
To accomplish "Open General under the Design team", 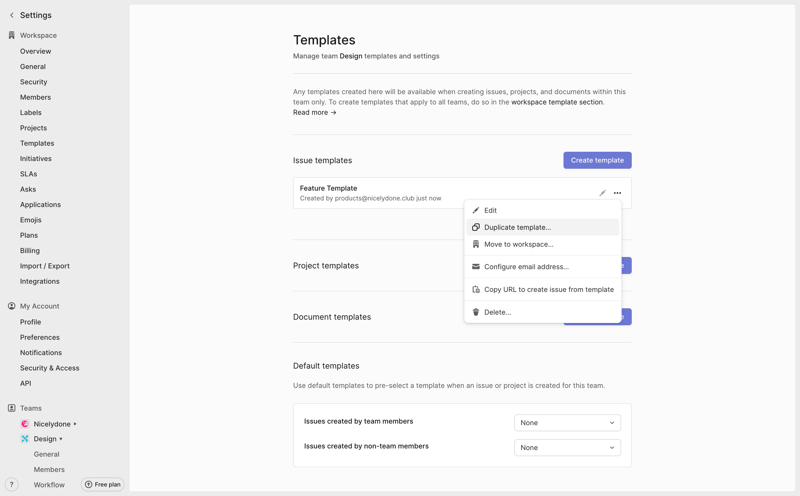I will click(x=46, y=454).
